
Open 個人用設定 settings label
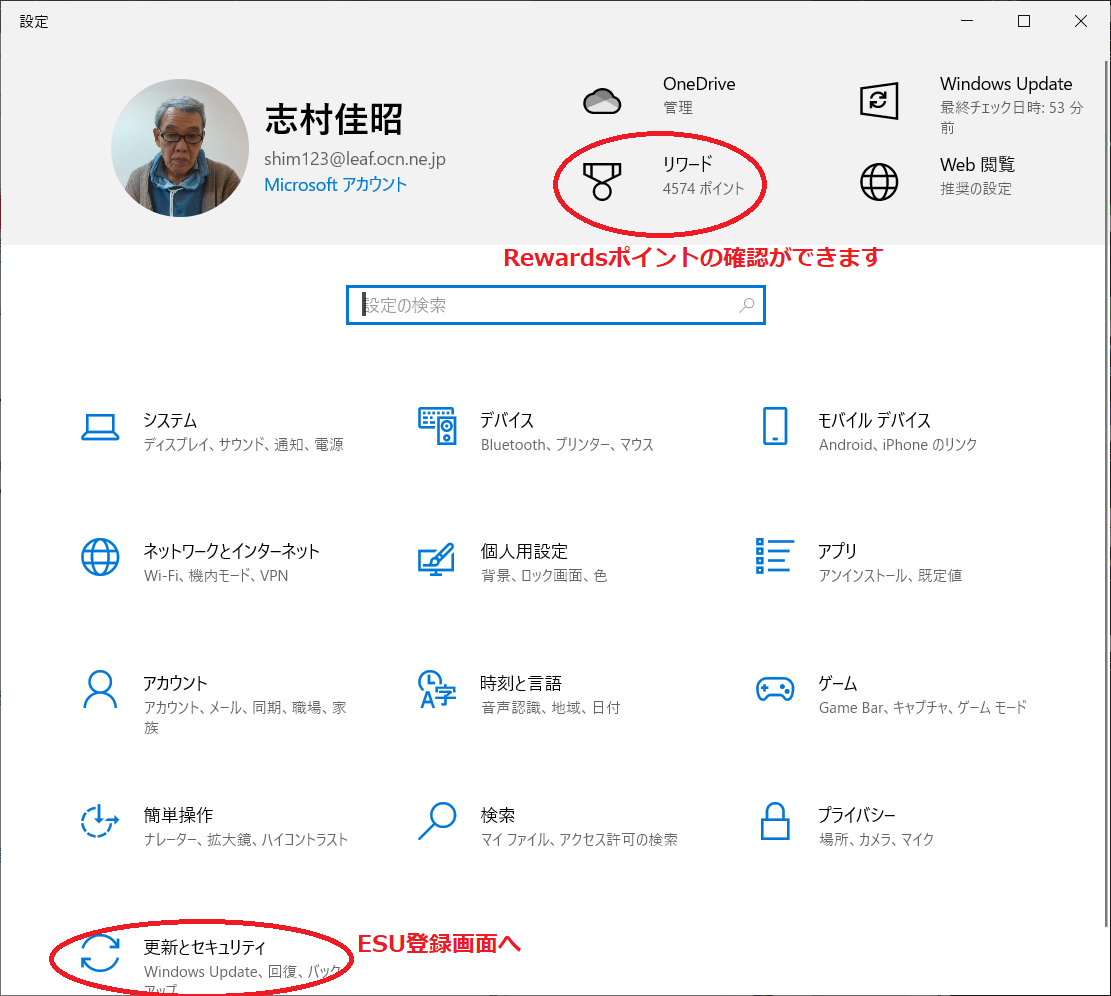[x=524, y=551]
